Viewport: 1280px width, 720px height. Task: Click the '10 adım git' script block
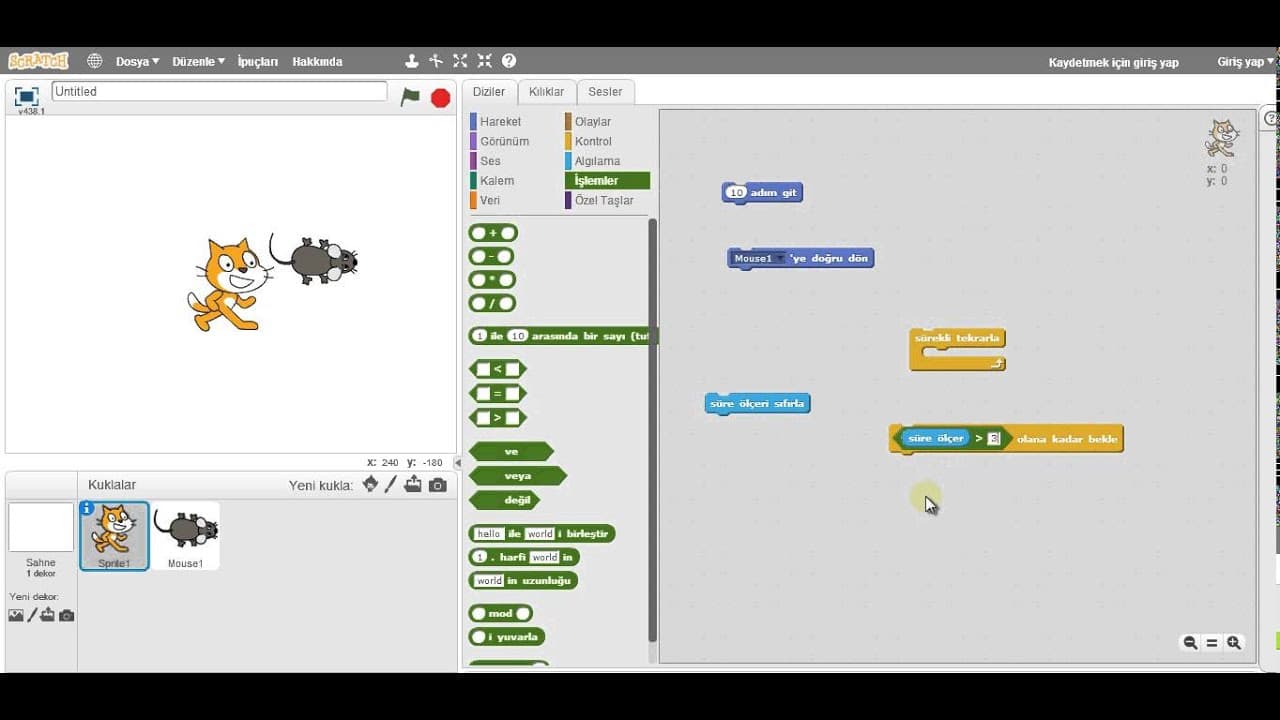point(762,192)
